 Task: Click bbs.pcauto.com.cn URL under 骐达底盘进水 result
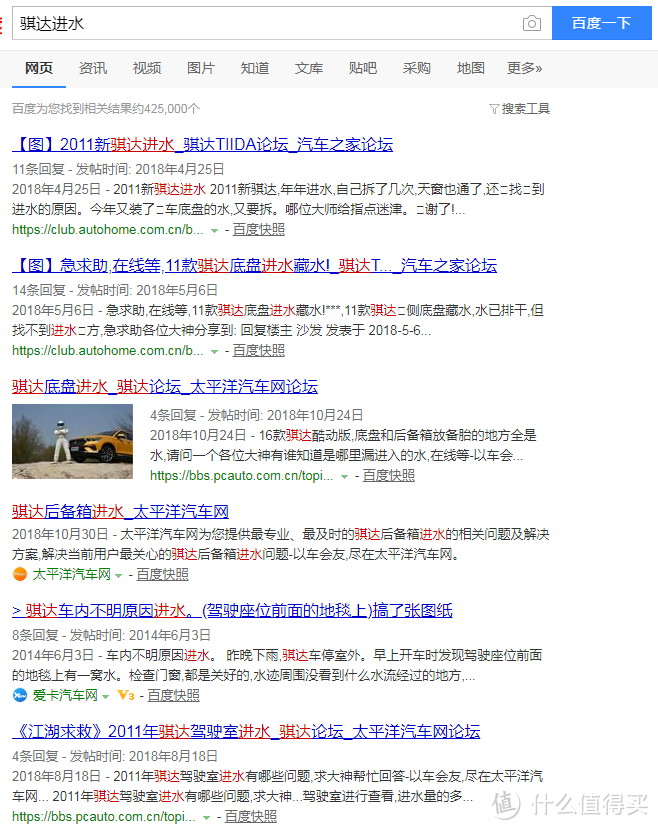tap(241, 476)
